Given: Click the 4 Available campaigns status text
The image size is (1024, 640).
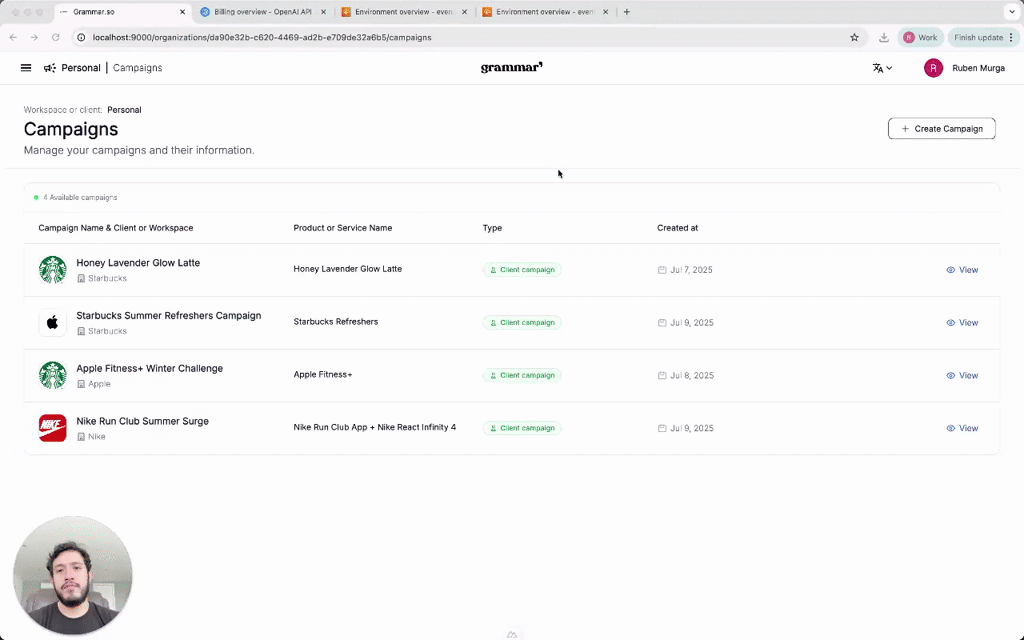Looking at the screenshot, I should tap(80, 197).
